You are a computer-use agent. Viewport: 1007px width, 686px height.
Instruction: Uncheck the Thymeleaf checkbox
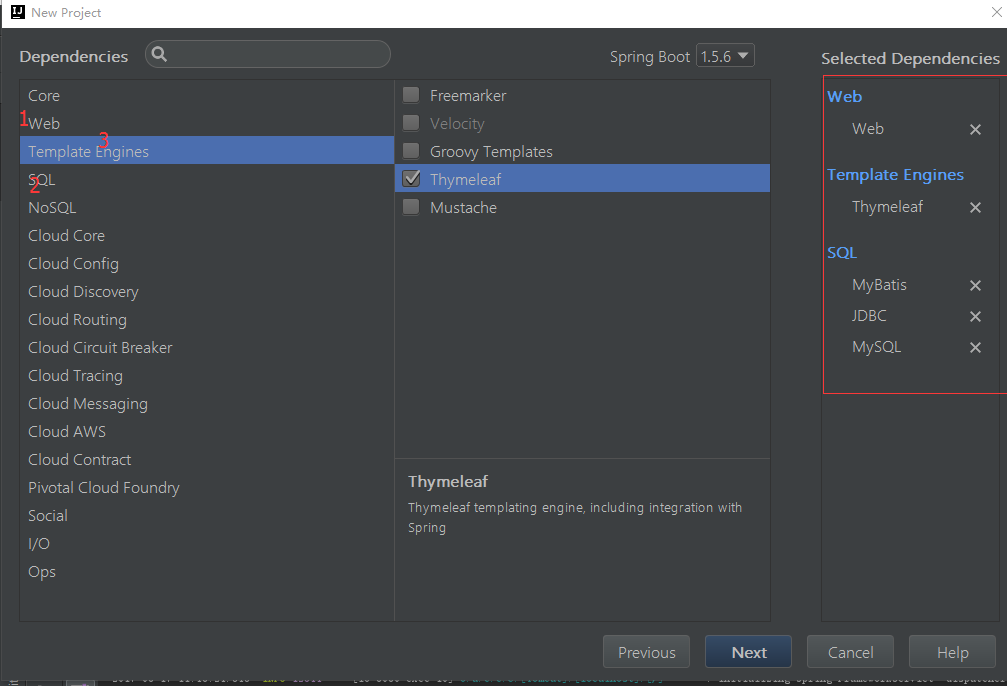pos(411,179)
